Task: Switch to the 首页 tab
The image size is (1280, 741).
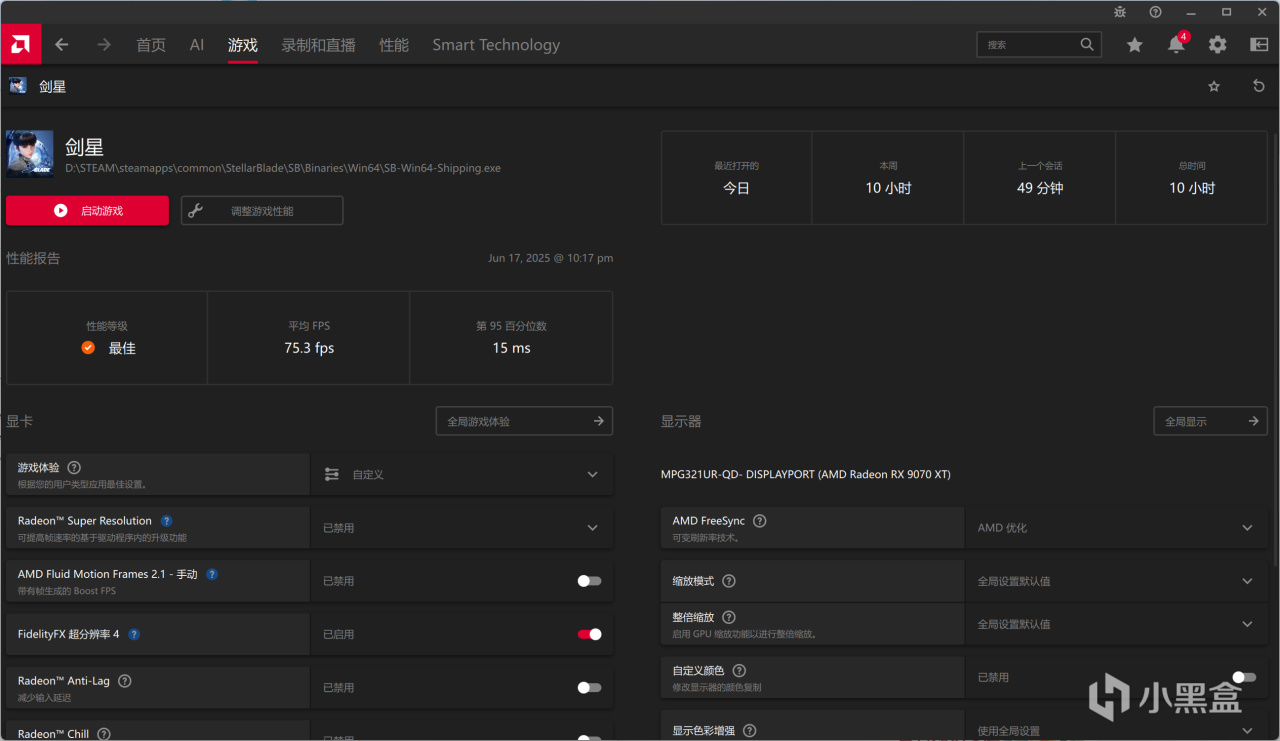Action: pyautogui.click(x=151, y=45)
